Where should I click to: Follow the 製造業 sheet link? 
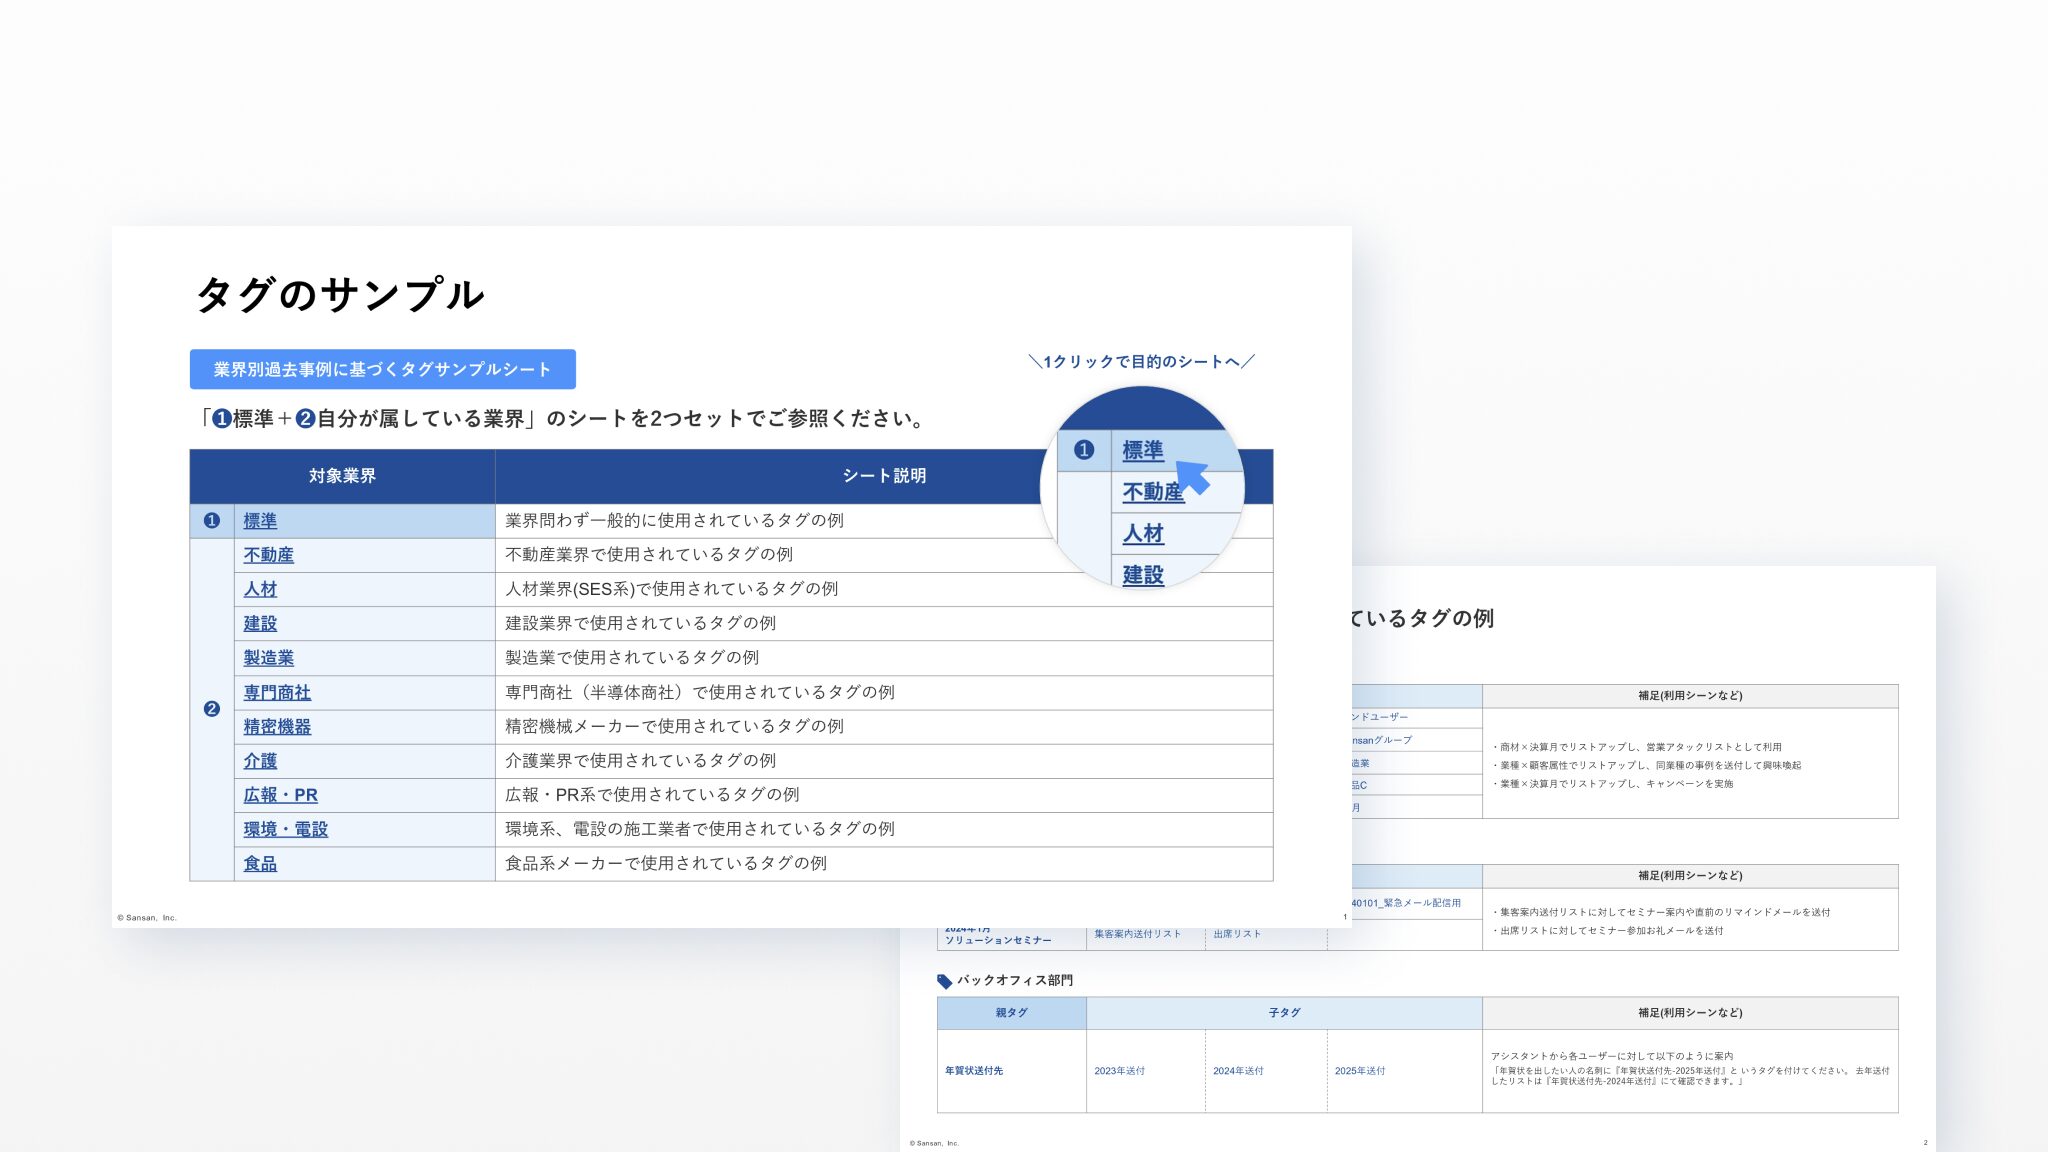(268, 658)
